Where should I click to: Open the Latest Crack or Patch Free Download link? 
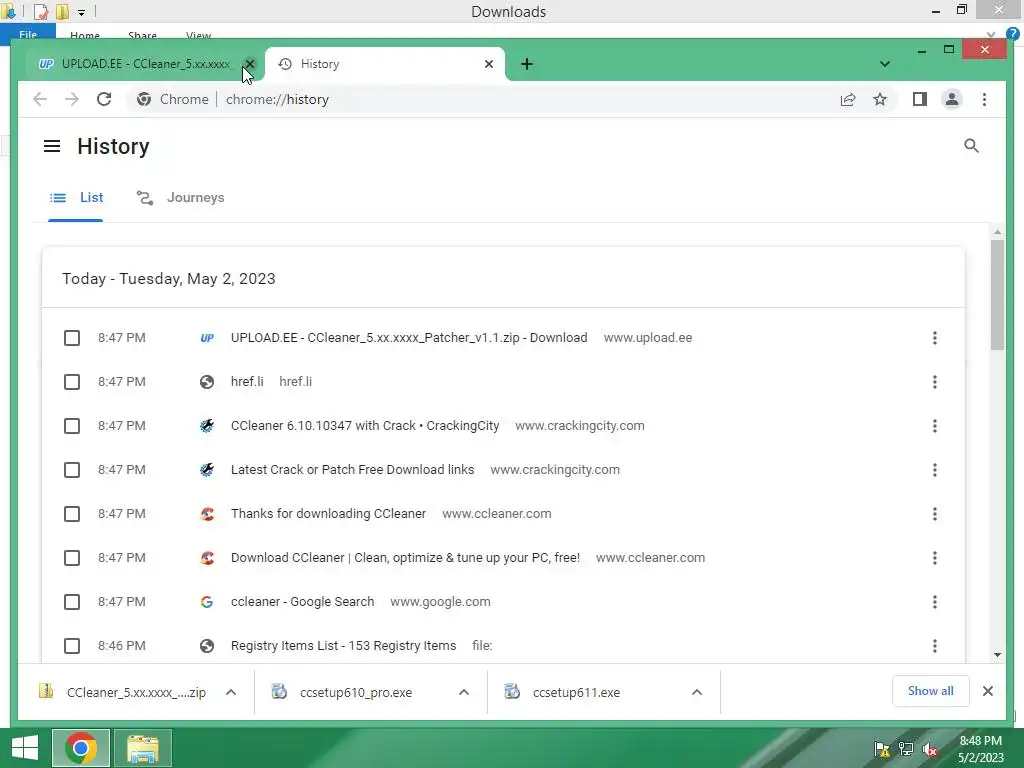click(353, 470)
